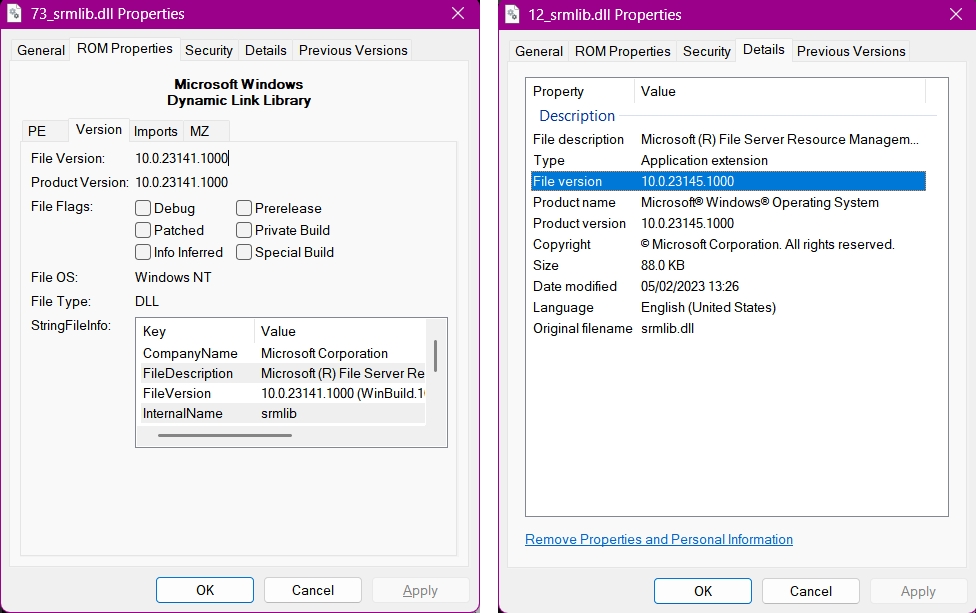
Task: Open Security tab in 12_srmlib.dll window
Action: [706, 52]
